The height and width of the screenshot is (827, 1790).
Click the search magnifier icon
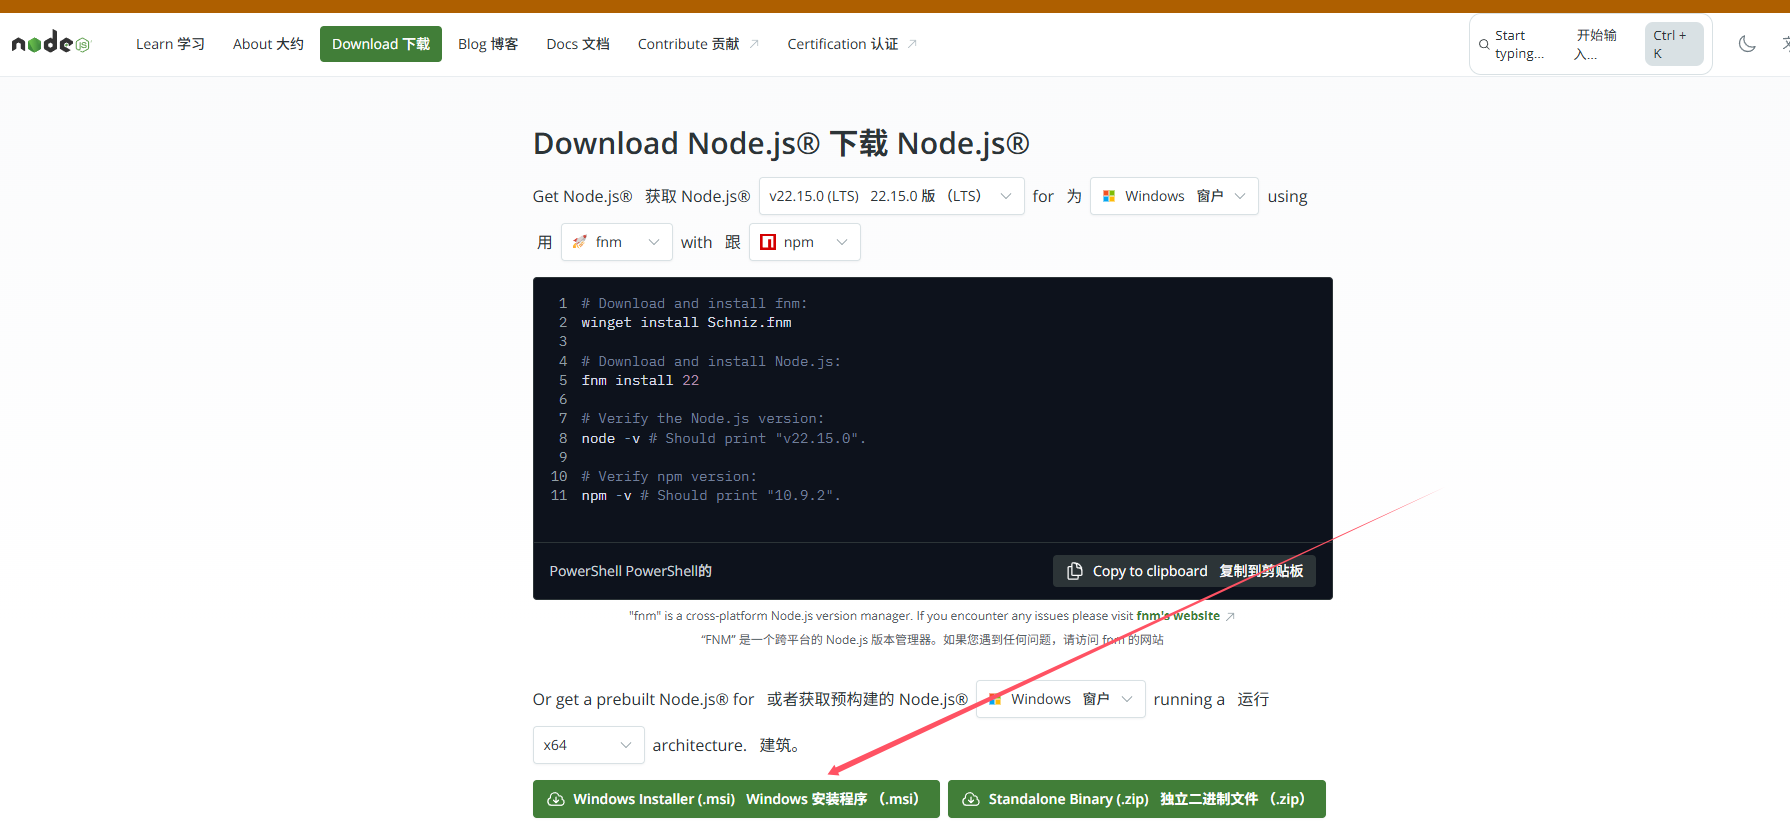[1484, 44]
